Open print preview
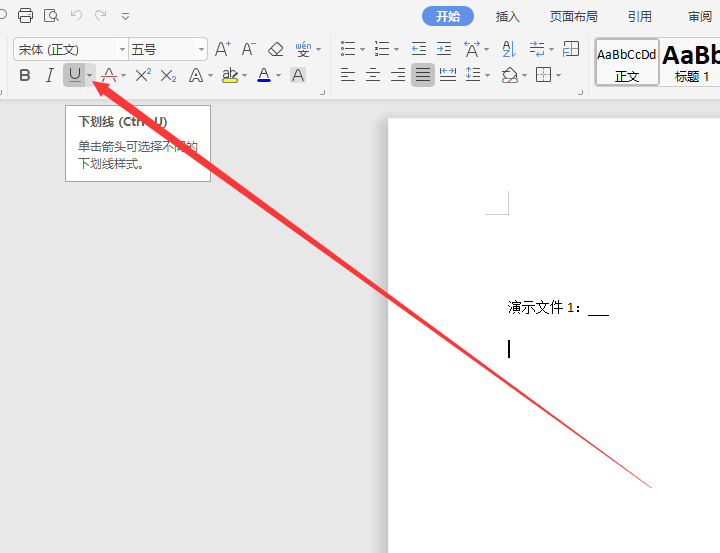Image resolution: width=720 pixels, height=553 pixels. (x=51, y=16)
